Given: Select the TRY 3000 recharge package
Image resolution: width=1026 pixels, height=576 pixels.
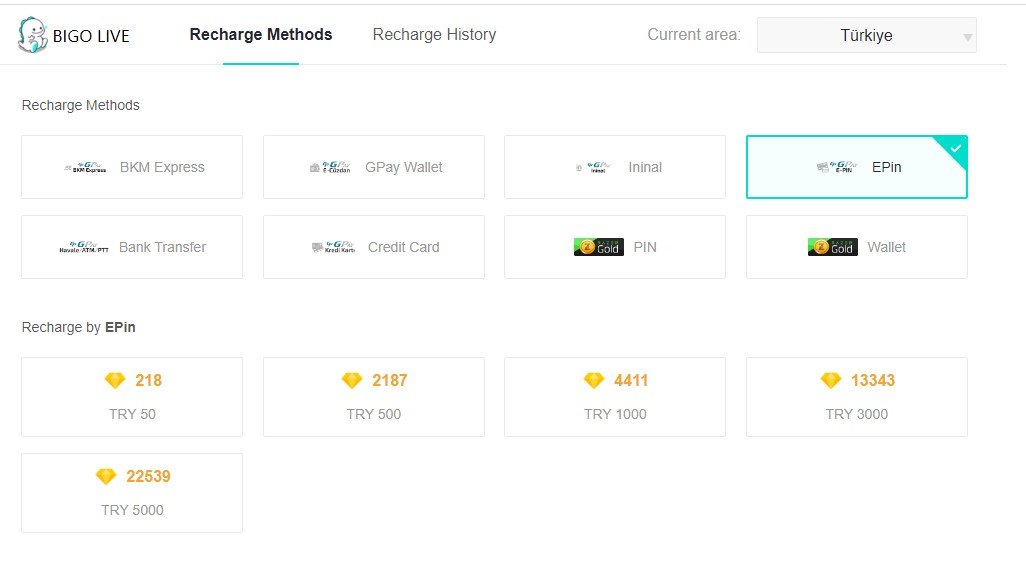Looking at the screenshot, I should pyautogui.click(x=857, y=397).
